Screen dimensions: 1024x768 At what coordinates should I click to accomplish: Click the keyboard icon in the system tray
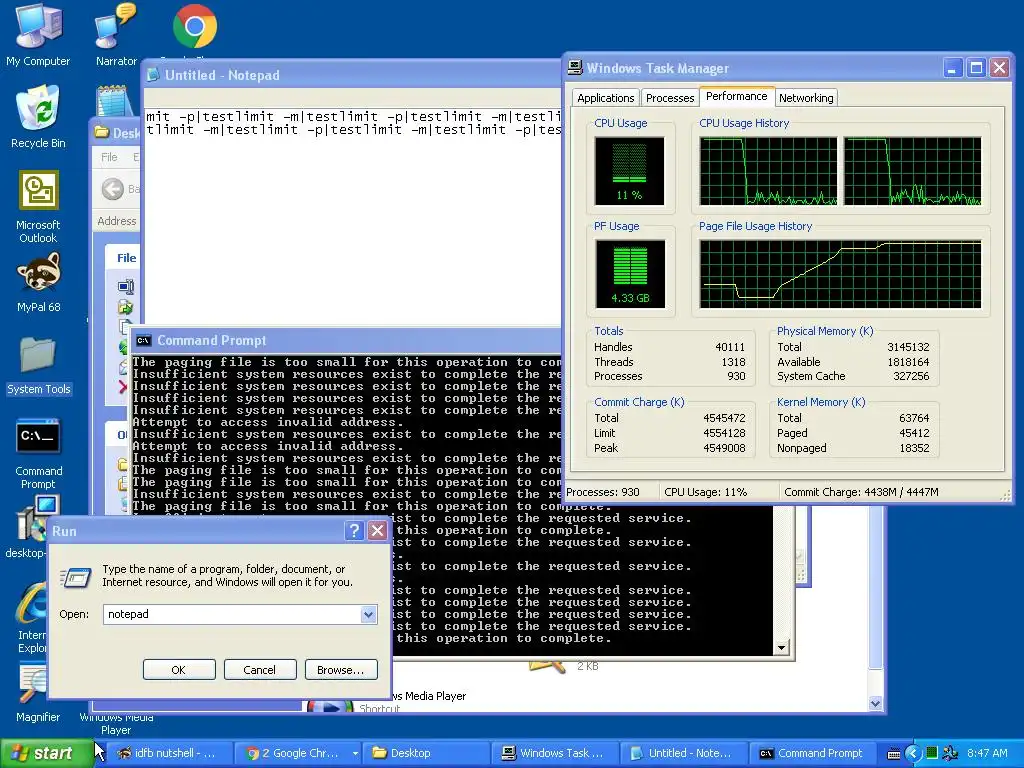tap(894, 753)
